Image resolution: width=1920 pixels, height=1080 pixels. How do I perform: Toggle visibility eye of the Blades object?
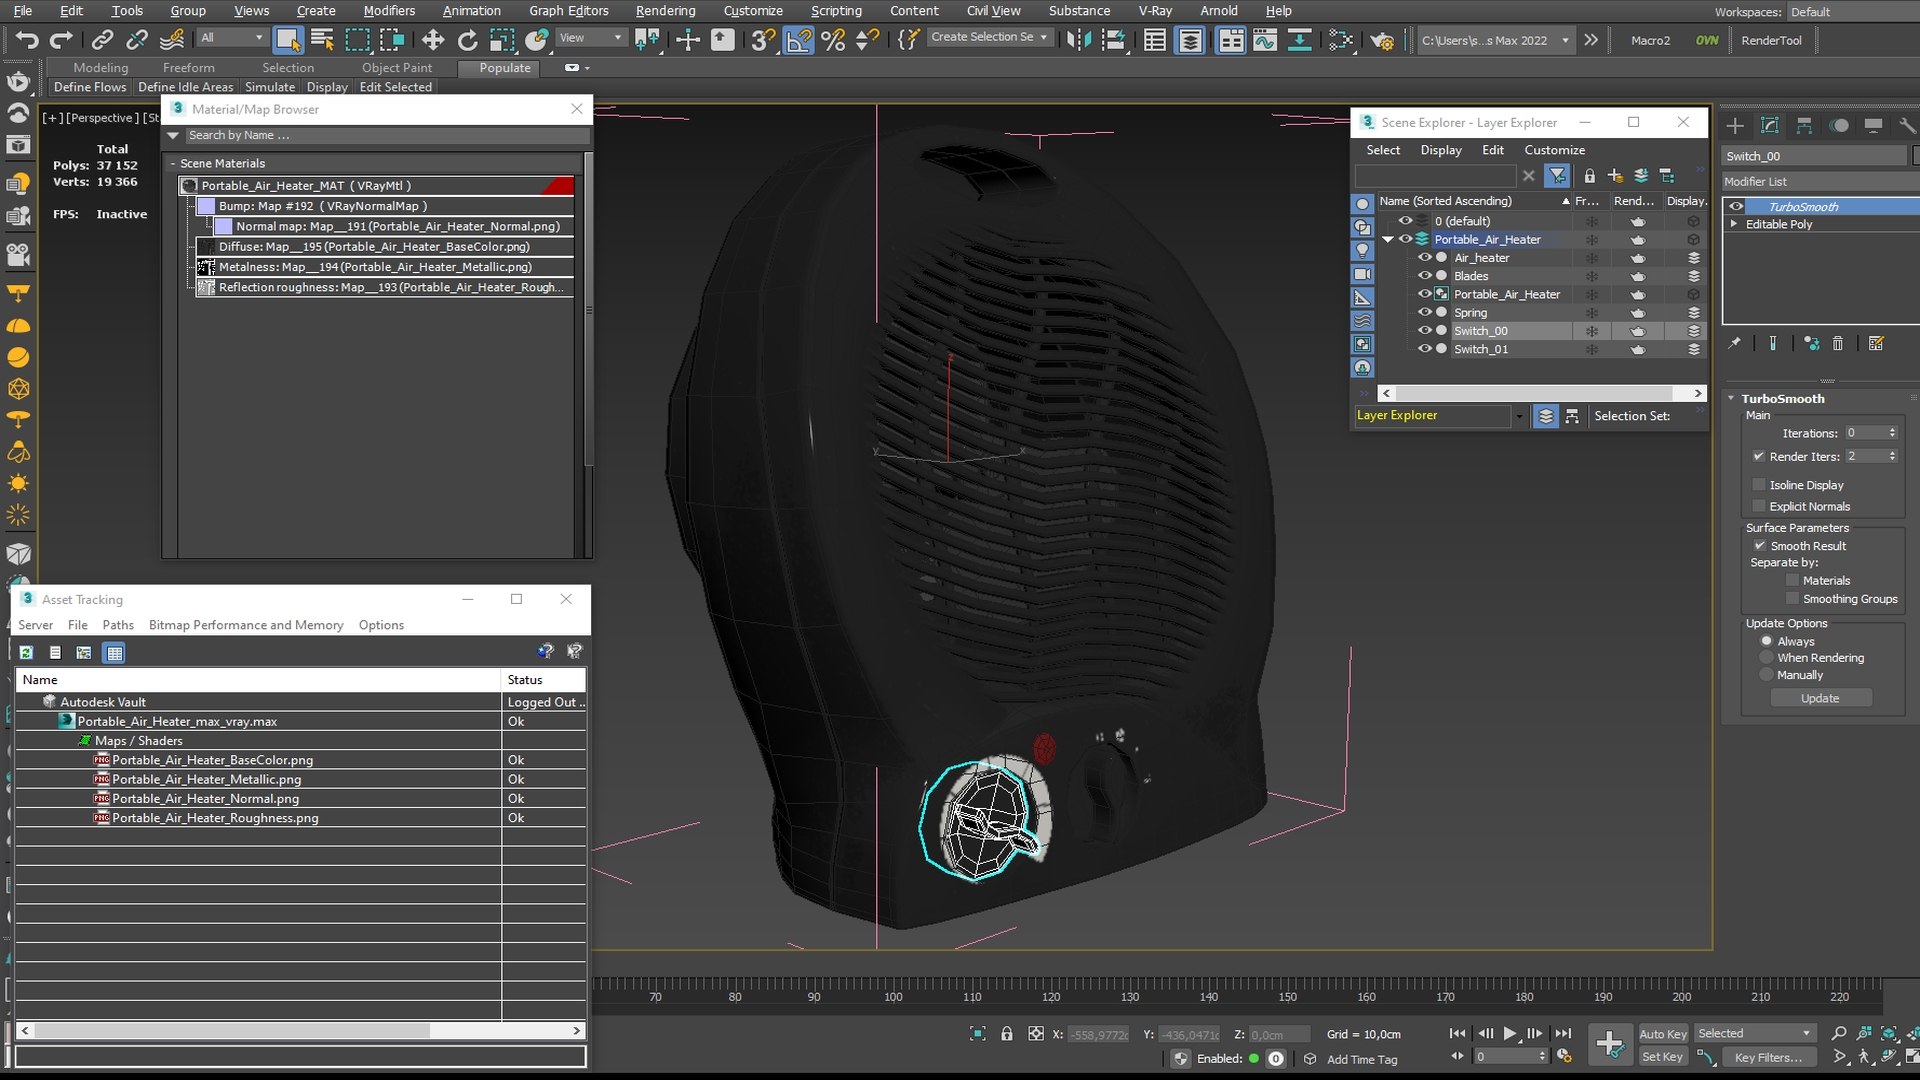coord(1425,276)
